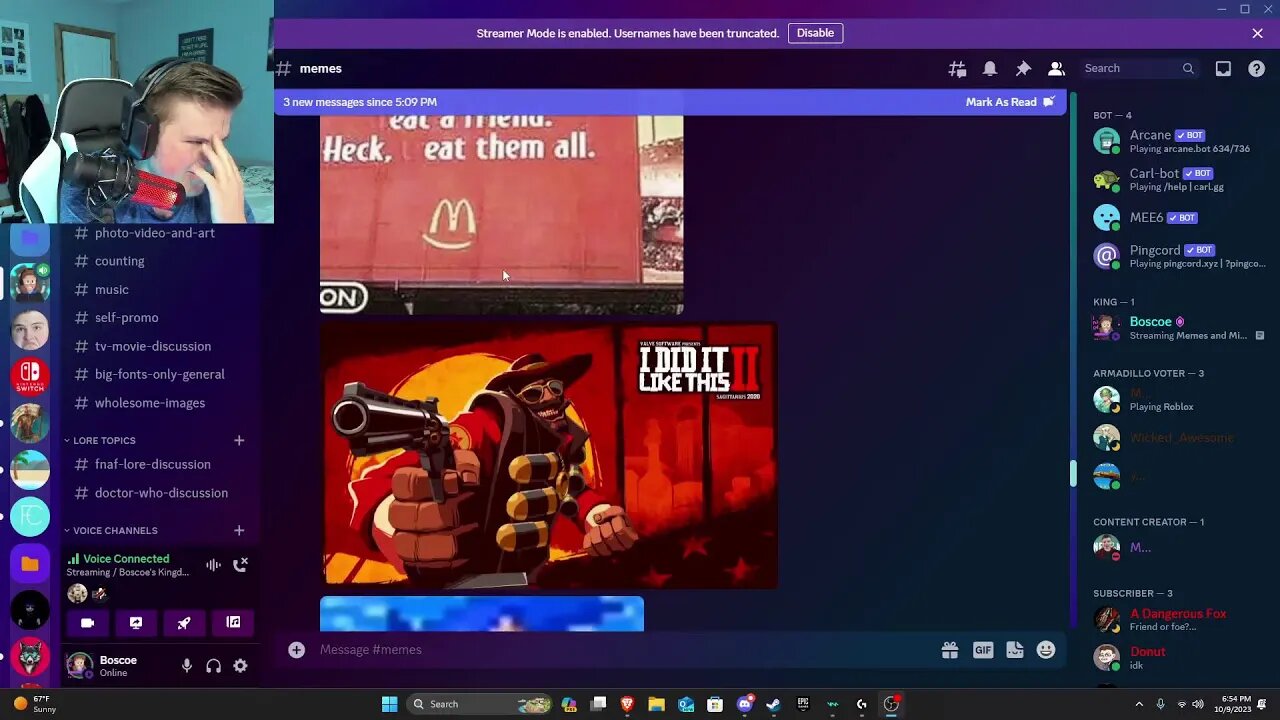Screen dimensions: 1280x720
Task: Click the plus attach button in message box
Action: pos(296,650)
